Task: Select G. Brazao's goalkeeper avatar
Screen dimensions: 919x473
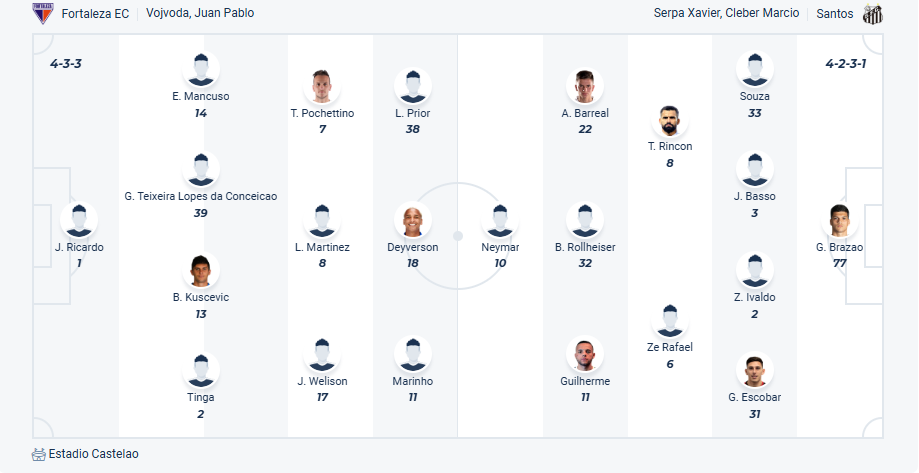Action: tap(840, 221)
